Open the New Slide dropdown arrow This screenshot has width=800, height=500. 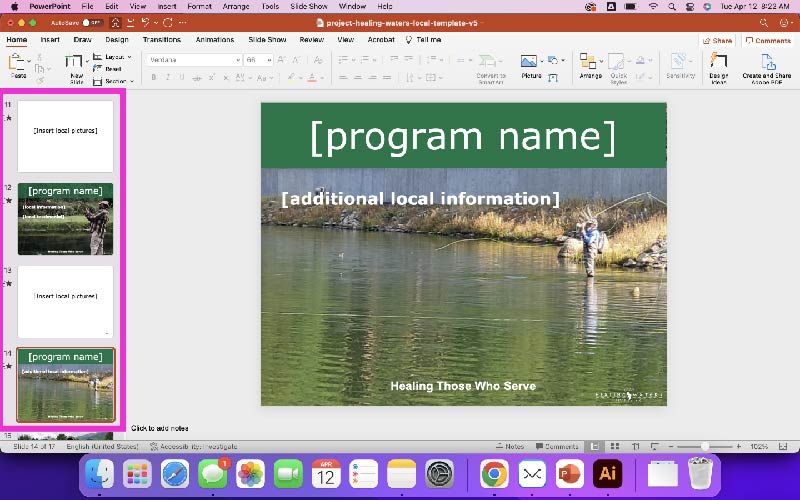(87, 61)
